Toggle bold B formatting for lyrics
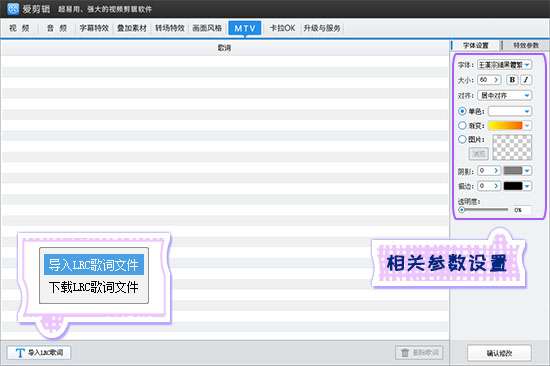This screenshot has width=550, height=366. pyautogui.click(x=512, y=80)
